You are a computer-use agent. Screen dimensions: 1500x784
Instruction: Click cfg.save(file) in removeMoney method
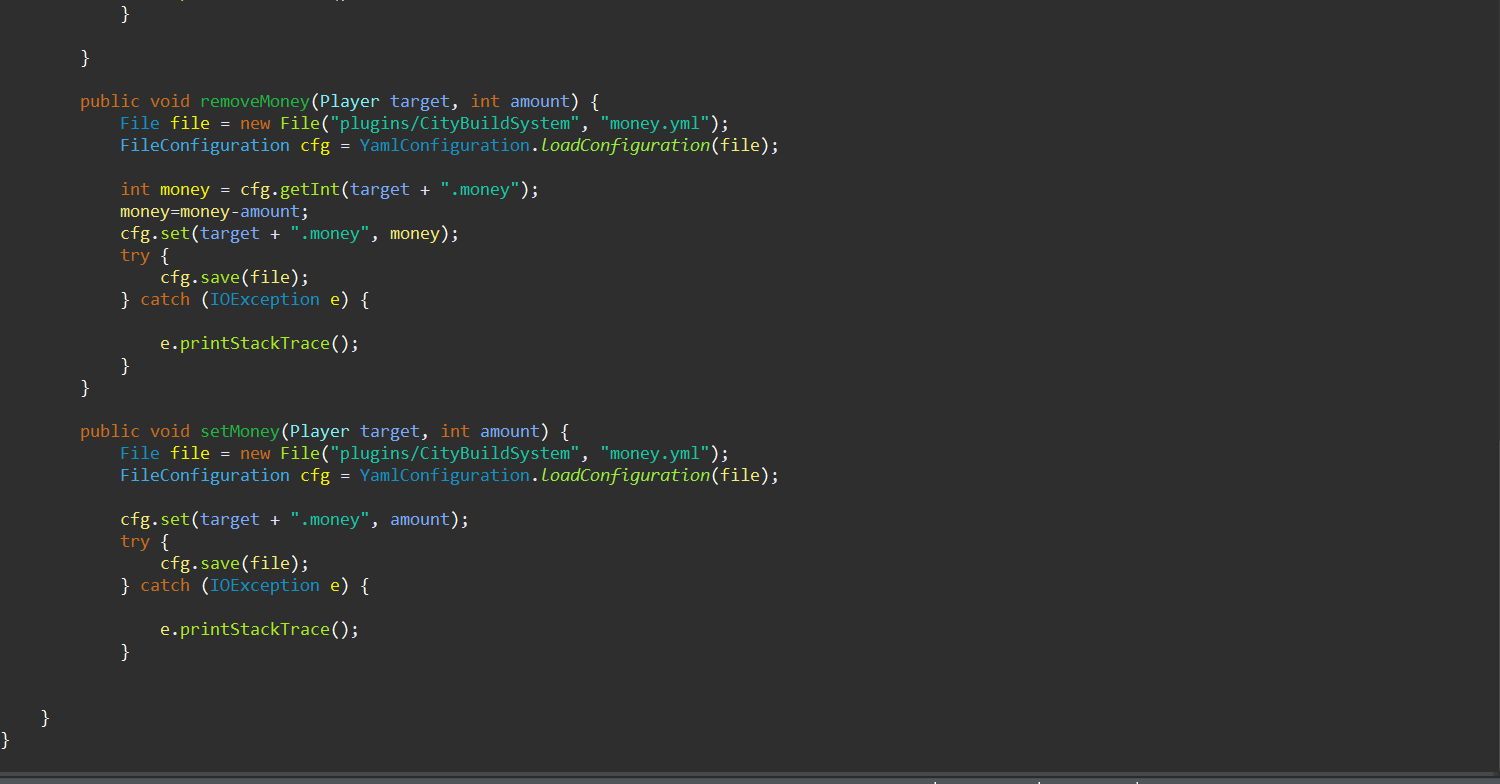235,277
